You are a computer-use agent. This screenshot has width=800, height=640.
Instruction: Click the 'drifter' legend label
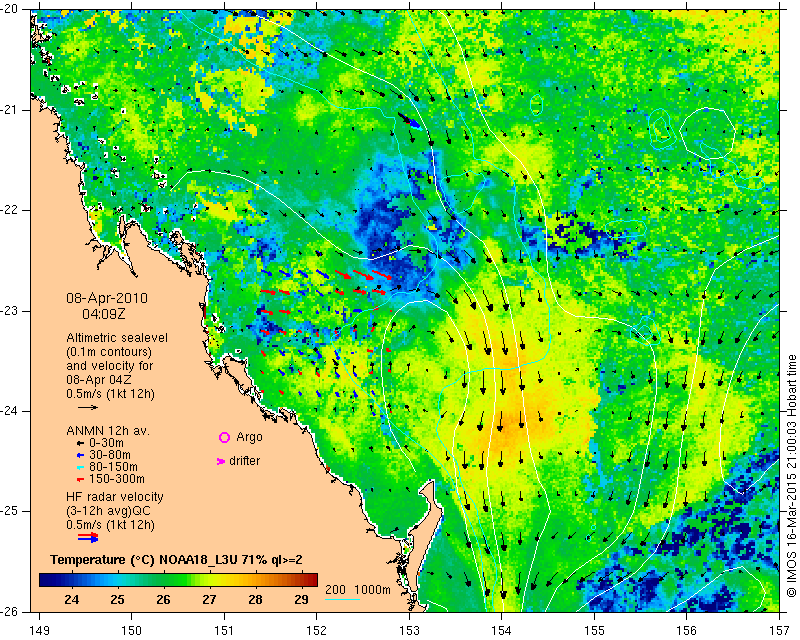point(244,461)
